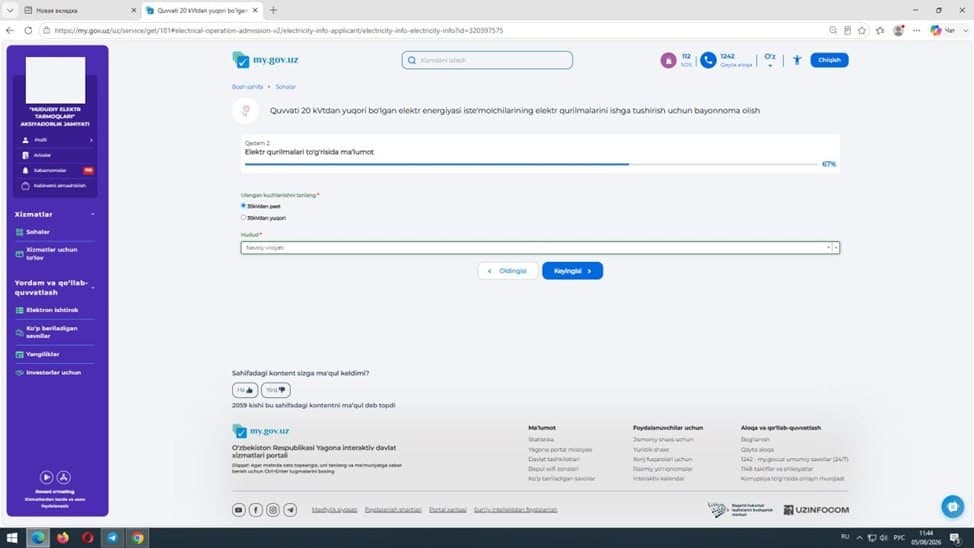Collapse the Xizmatlar sidebar section

pos(93,214)
